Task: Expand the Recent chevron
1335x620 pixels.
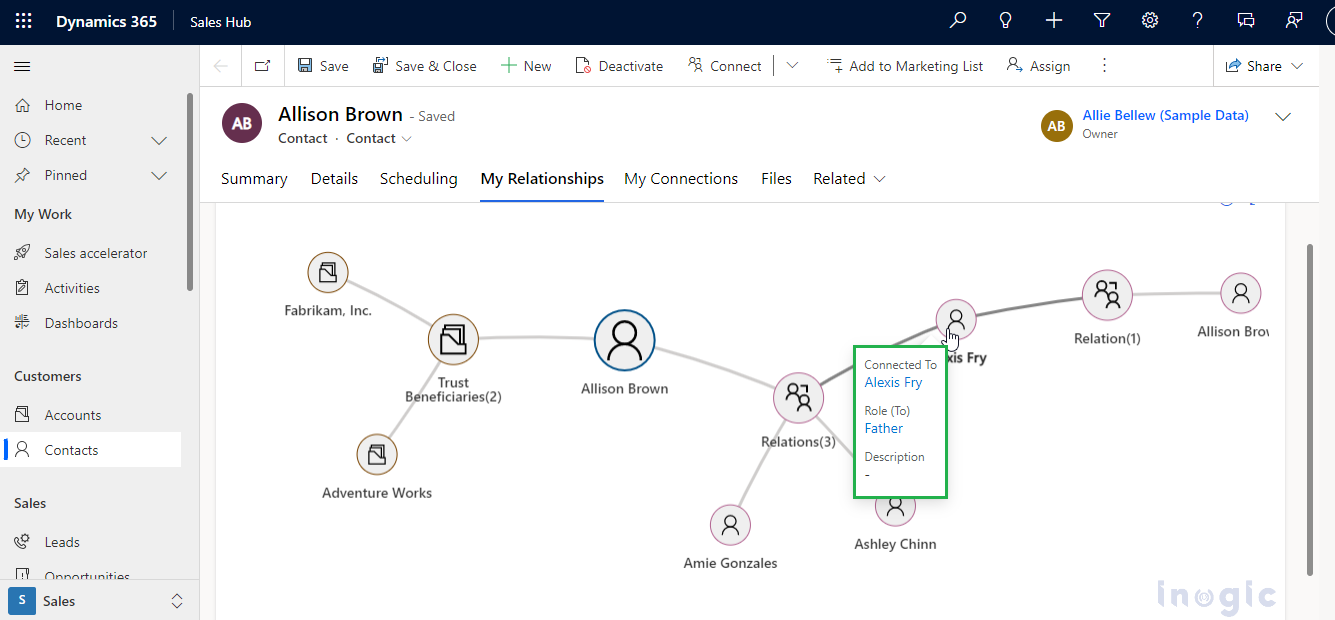Action: [158, 141]
